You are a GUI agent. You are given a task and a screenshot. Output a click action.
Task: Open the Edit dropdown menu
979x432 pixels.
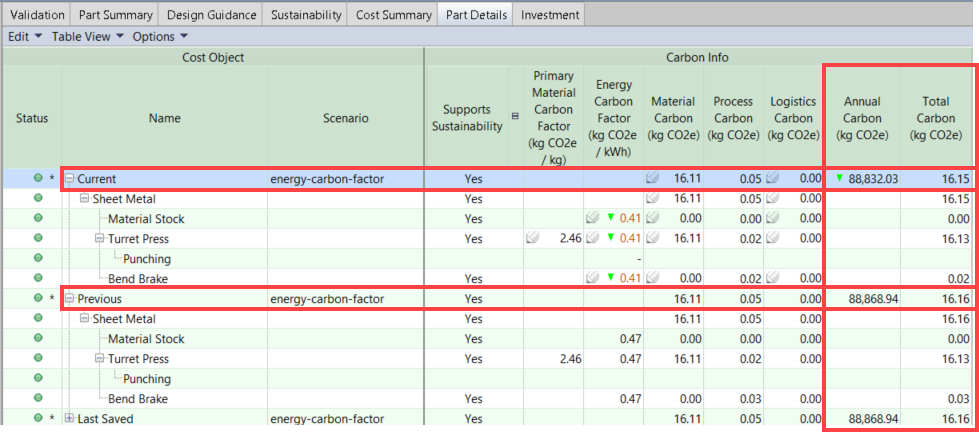tap(25, 37)
